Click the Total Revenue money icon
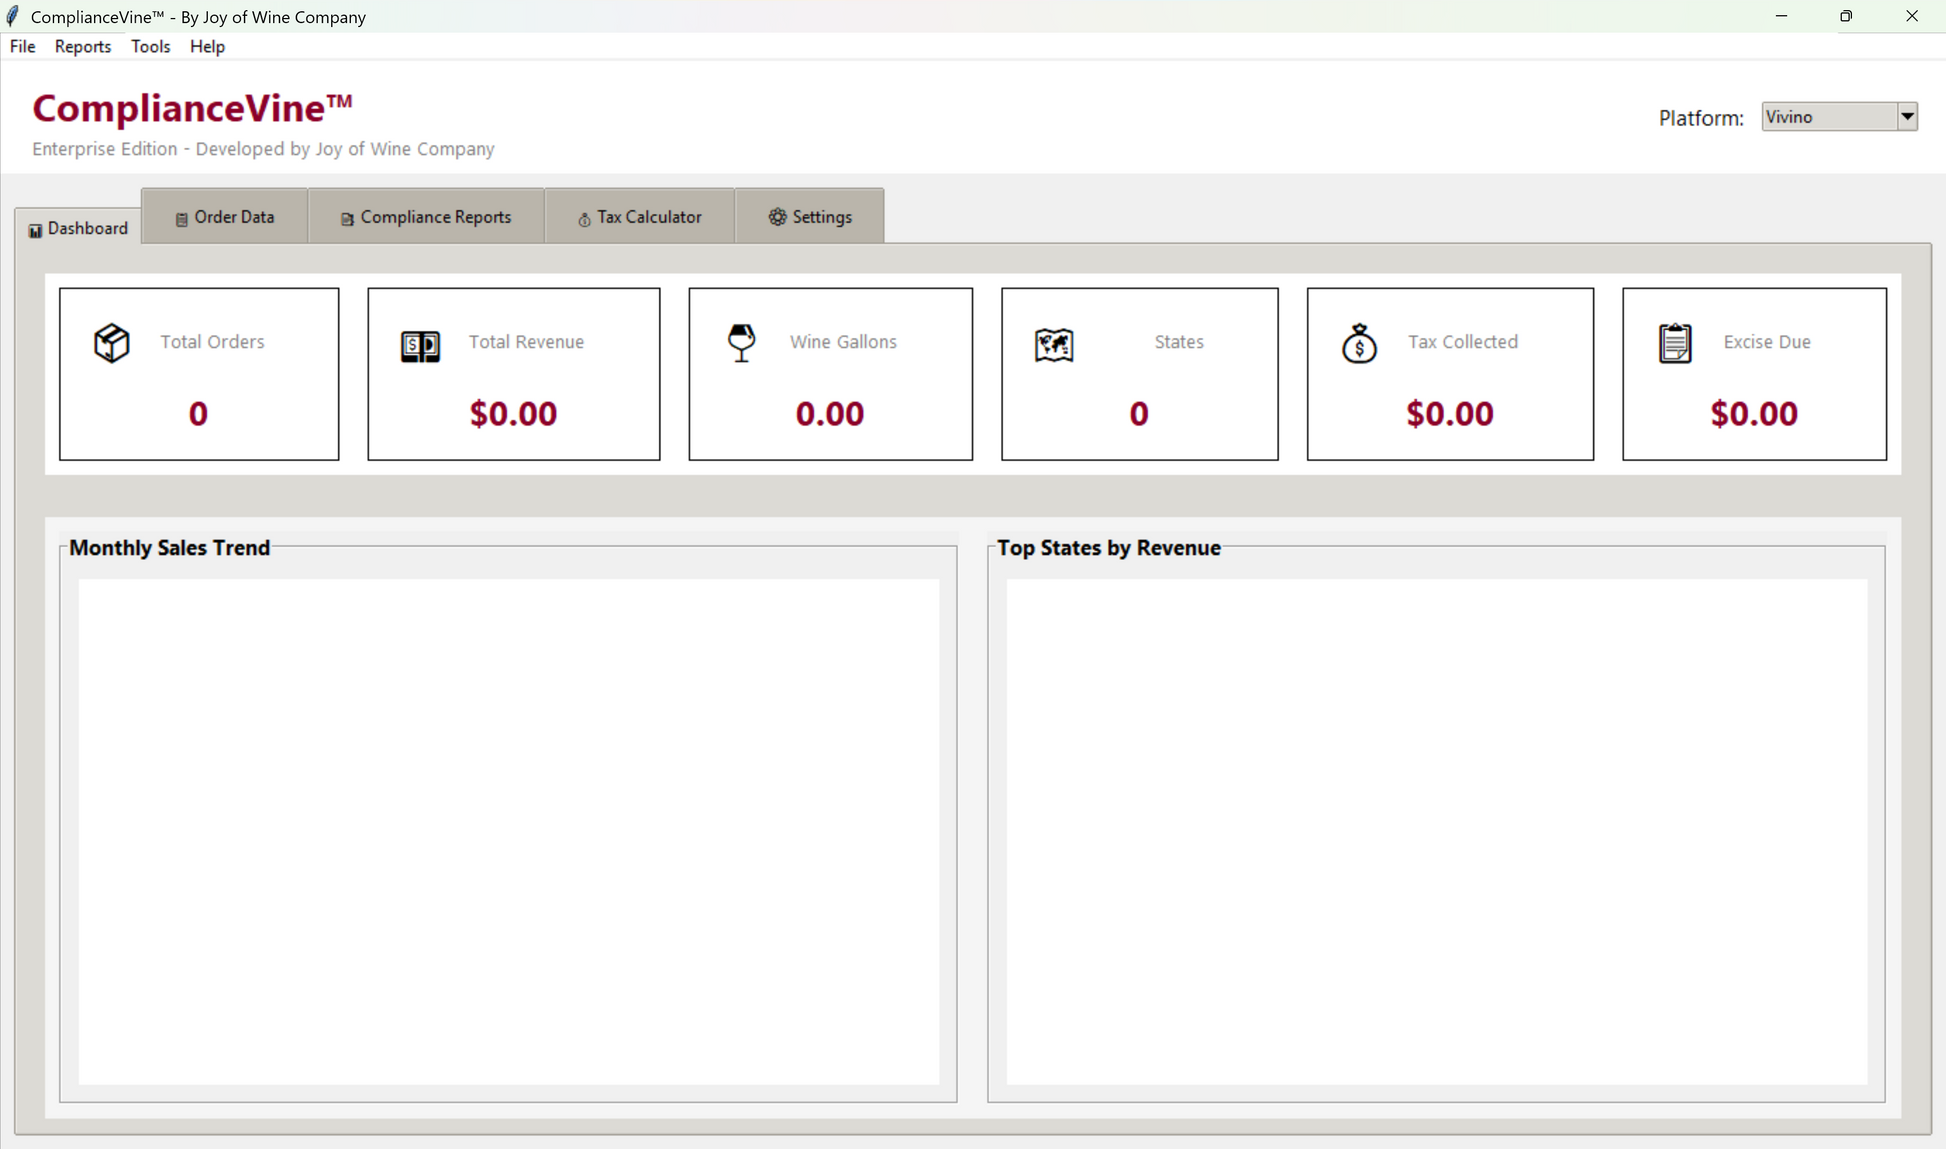The image size is (1946, 1149). 420,346
